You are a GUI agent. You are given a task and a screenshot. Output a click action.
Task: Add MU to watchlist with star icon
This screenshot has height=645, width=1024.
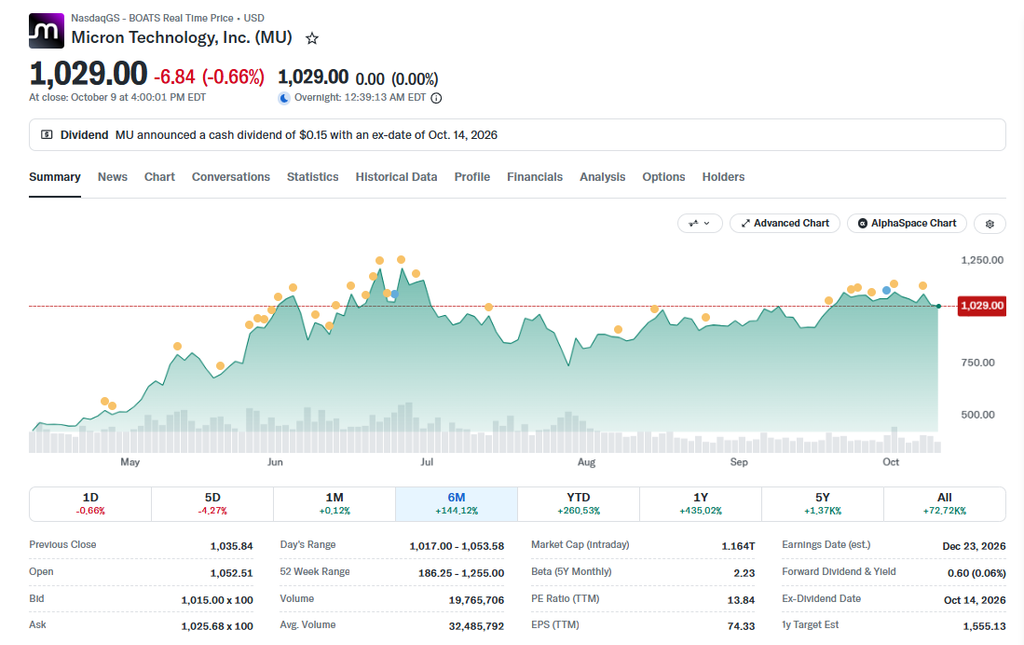click(x=312, y=39)
